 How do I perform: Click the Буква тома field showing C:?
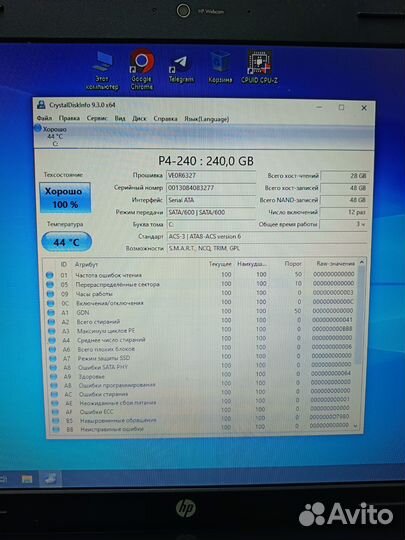[211, 225]
